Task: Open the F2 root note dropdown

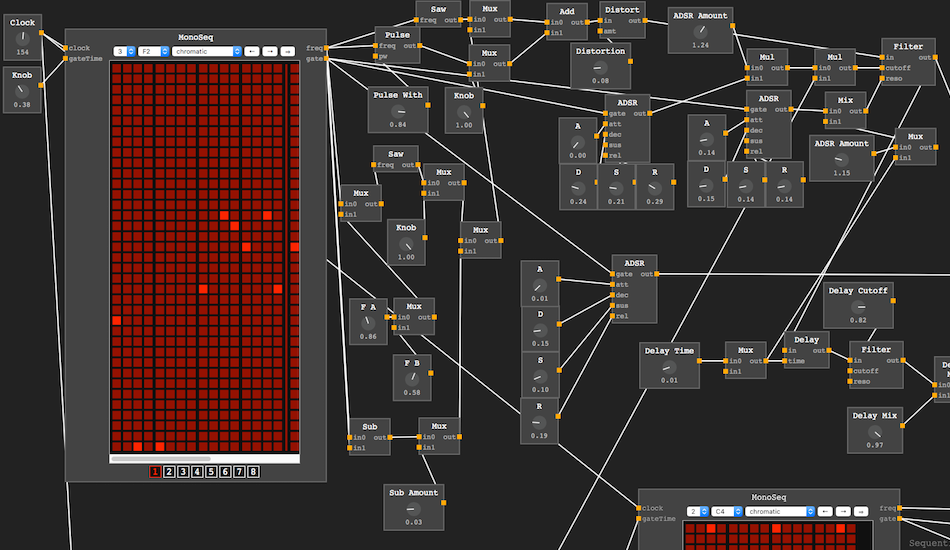Action: pos(152,51)
